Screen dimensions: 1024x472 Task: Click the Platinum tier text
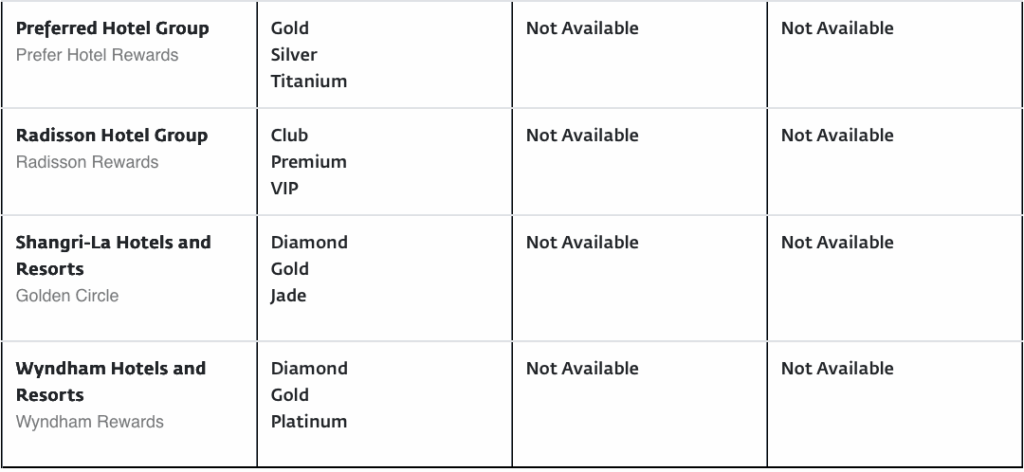[x=309, y=421]
